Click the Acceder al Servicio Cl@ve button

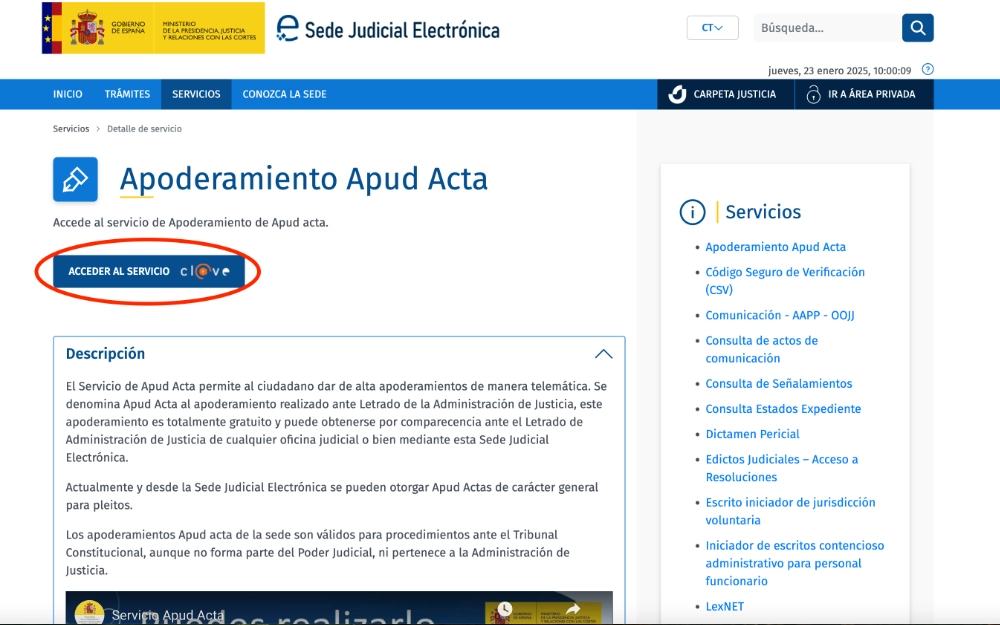(x=146, y=270)
